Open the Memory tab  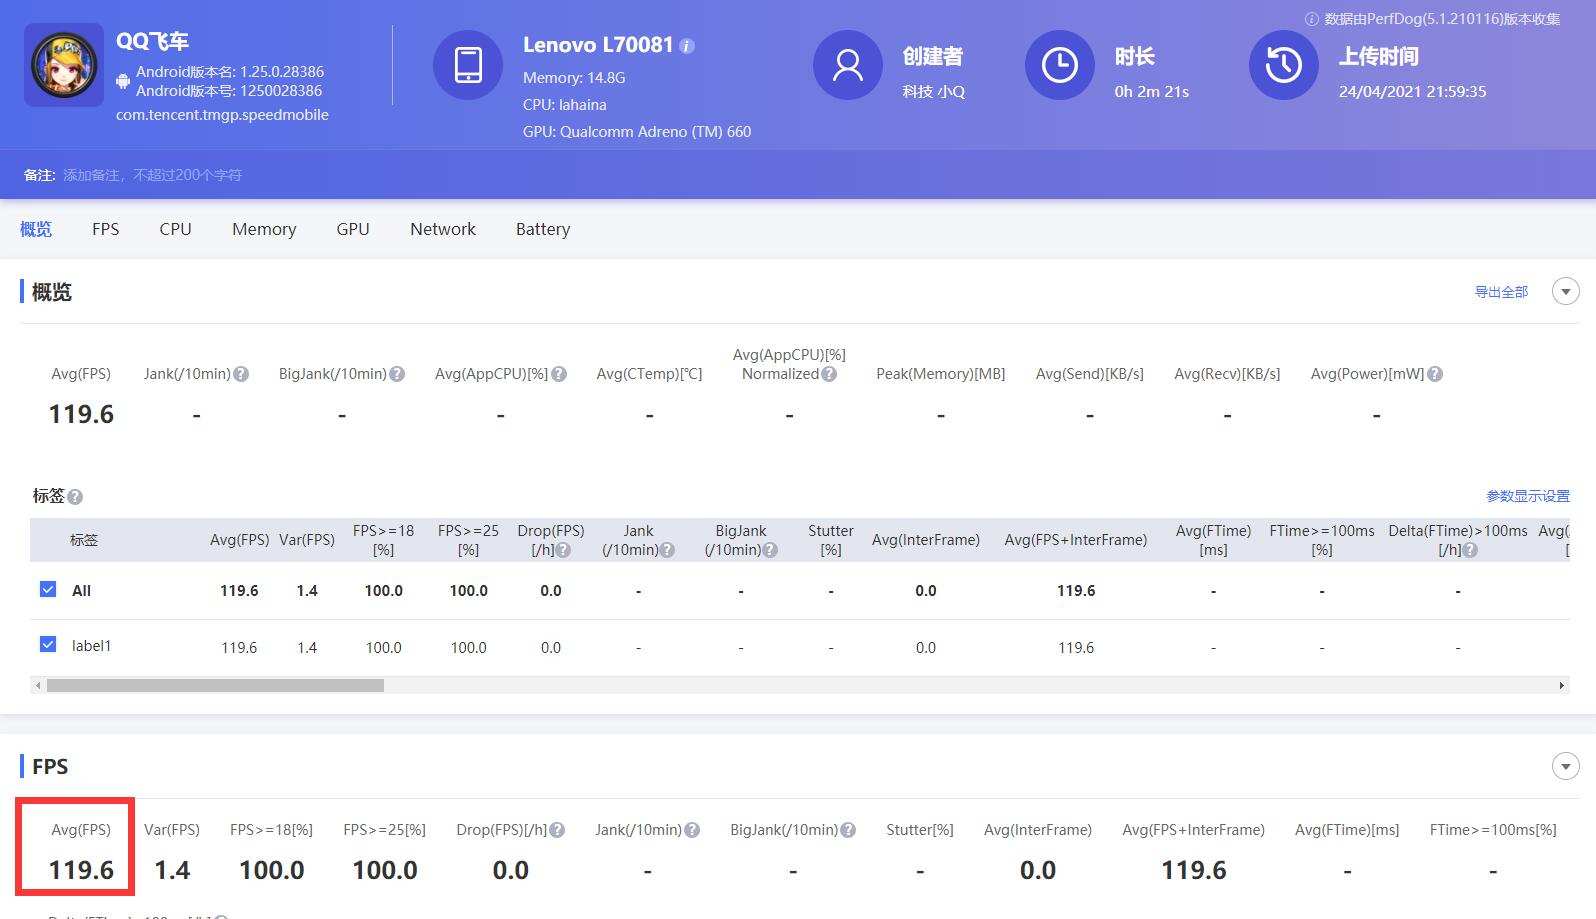(264, 229)
